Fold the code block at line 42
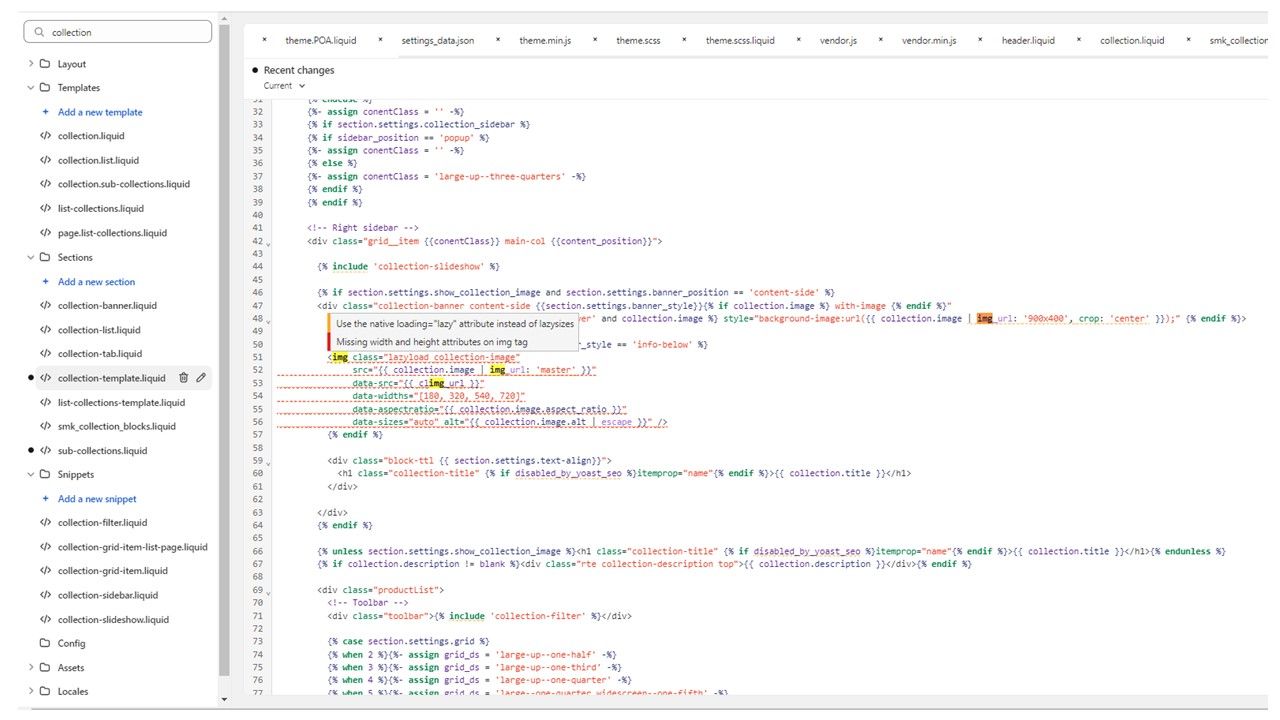The height and width of the screenshot is (720, 1280). 268,243
